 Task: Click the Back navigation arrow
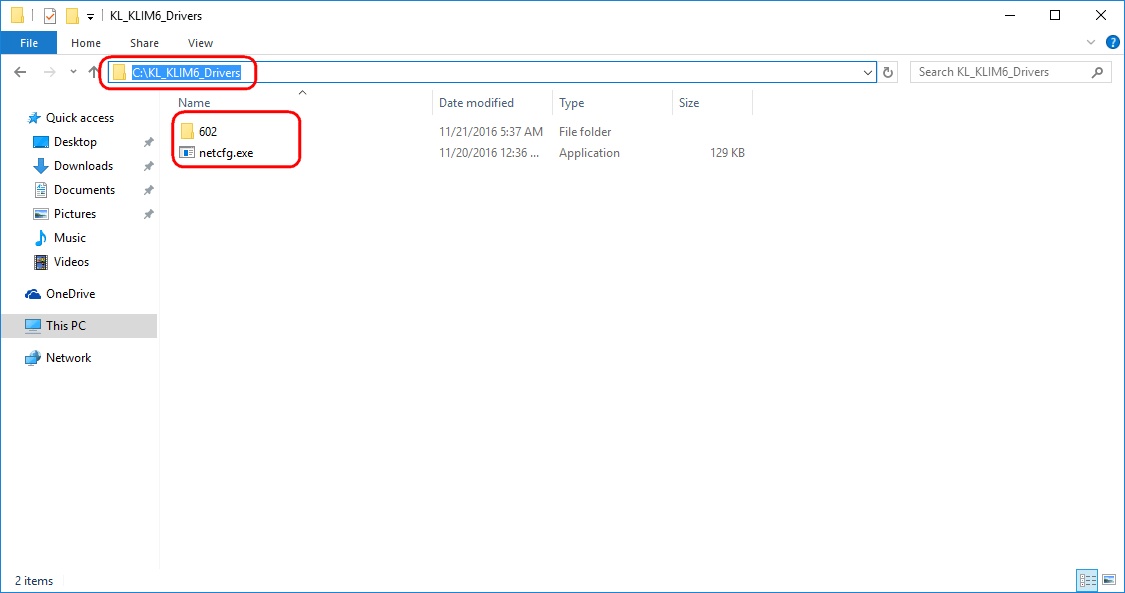(x=21, y=72)
